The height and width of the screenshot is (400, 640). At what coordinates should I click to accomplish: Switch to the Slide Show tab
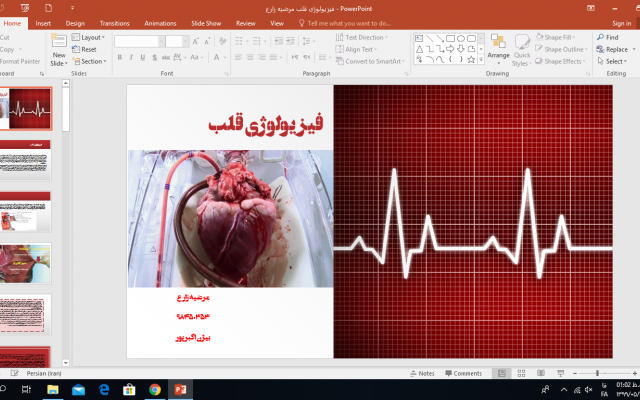(x=206, y=23)
